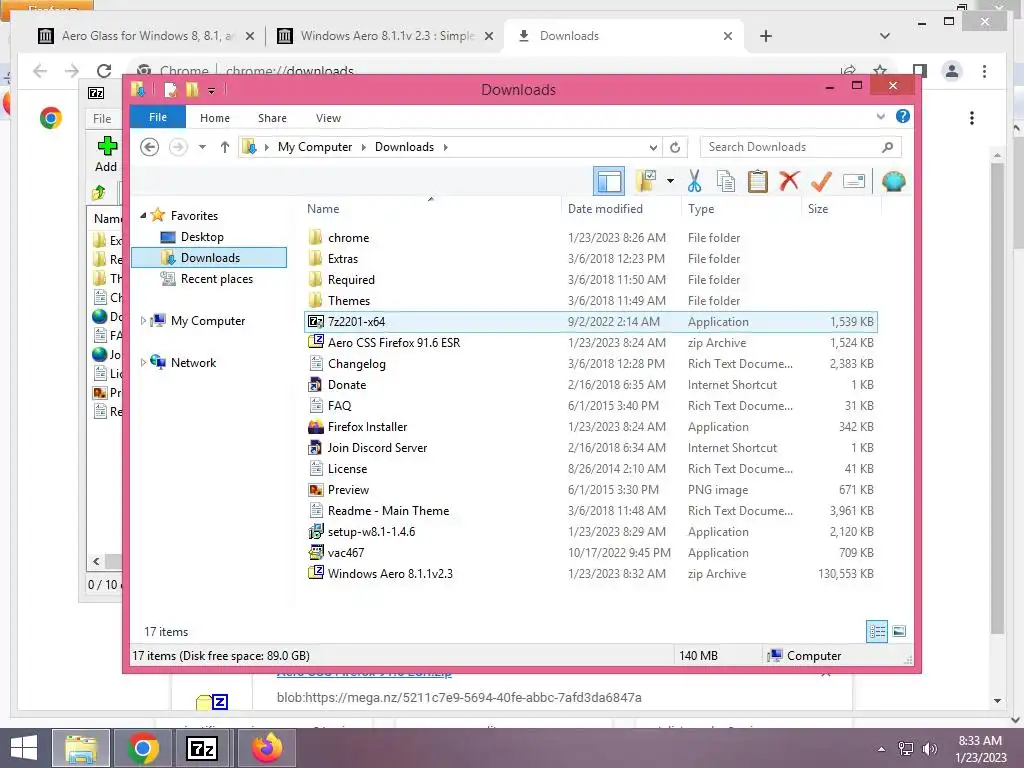Open address bar history dropdown
The image size is (1024, 768).
click(653, 148)
